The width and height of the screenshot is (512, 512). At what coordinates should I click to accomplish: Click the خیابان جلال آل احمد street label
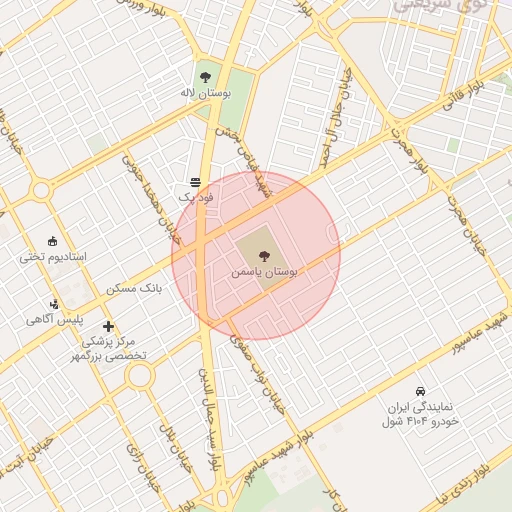click(336, 117)
